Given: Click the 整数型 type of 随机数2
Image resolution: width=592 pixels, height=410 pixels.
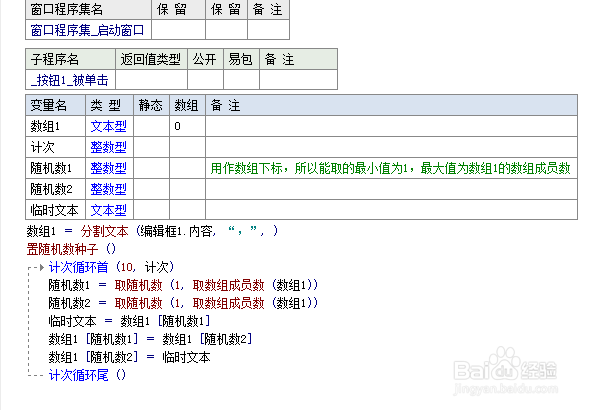Looking at the screenshot, I should pyautogui.click(x=108, y=189).
